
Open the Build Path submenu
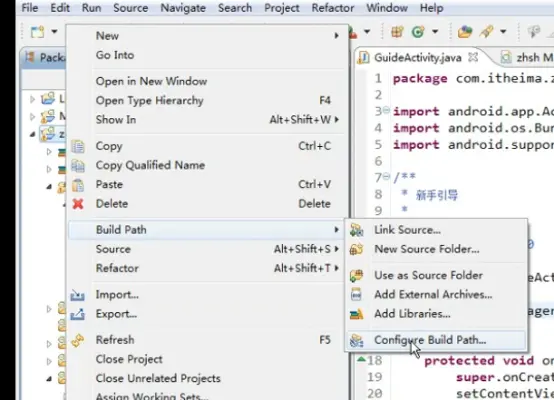pos(206,230)
